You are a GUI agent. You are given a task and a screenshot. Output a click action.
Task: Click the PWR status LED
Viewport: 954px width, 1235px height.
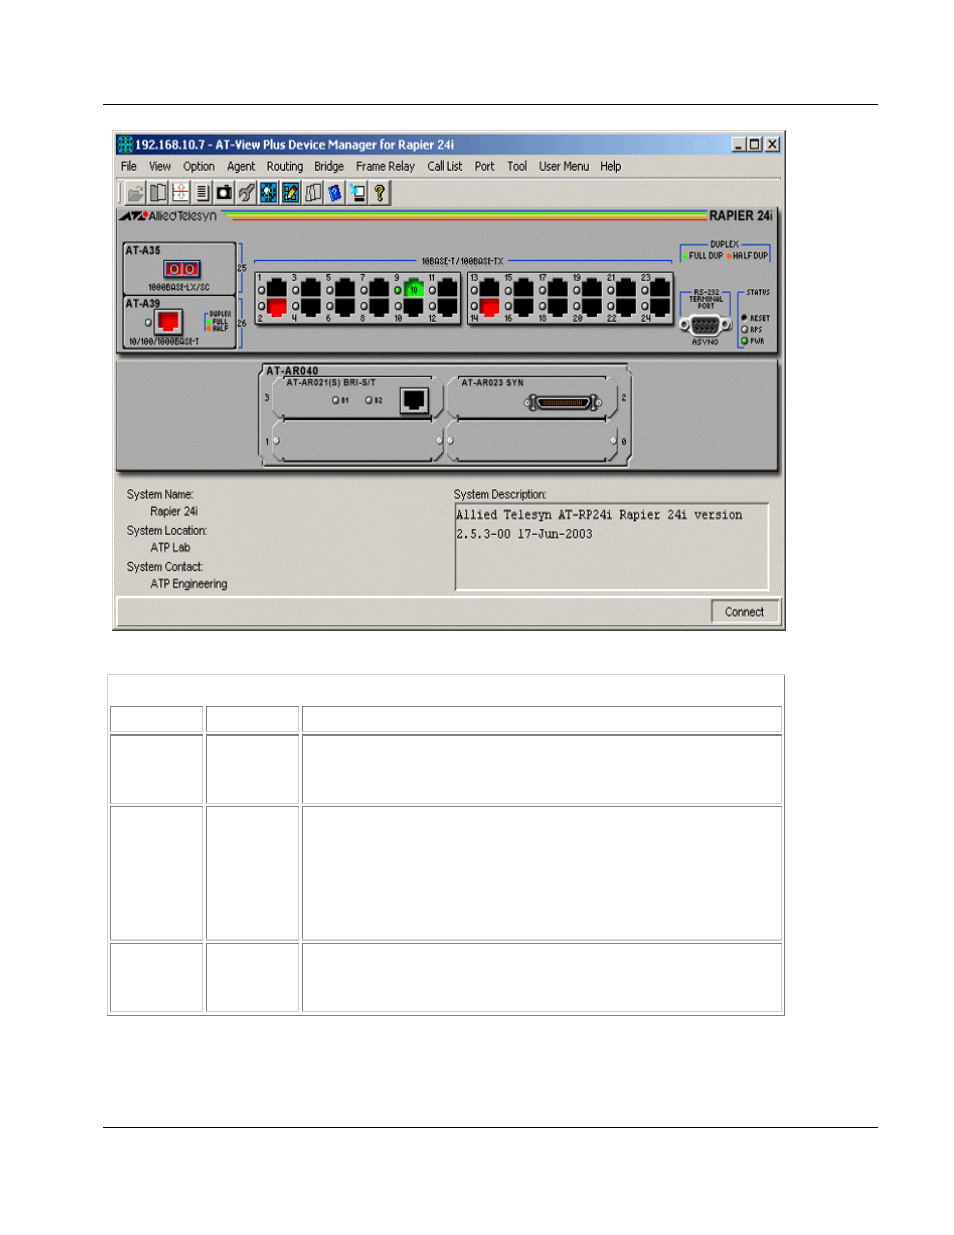744,341
